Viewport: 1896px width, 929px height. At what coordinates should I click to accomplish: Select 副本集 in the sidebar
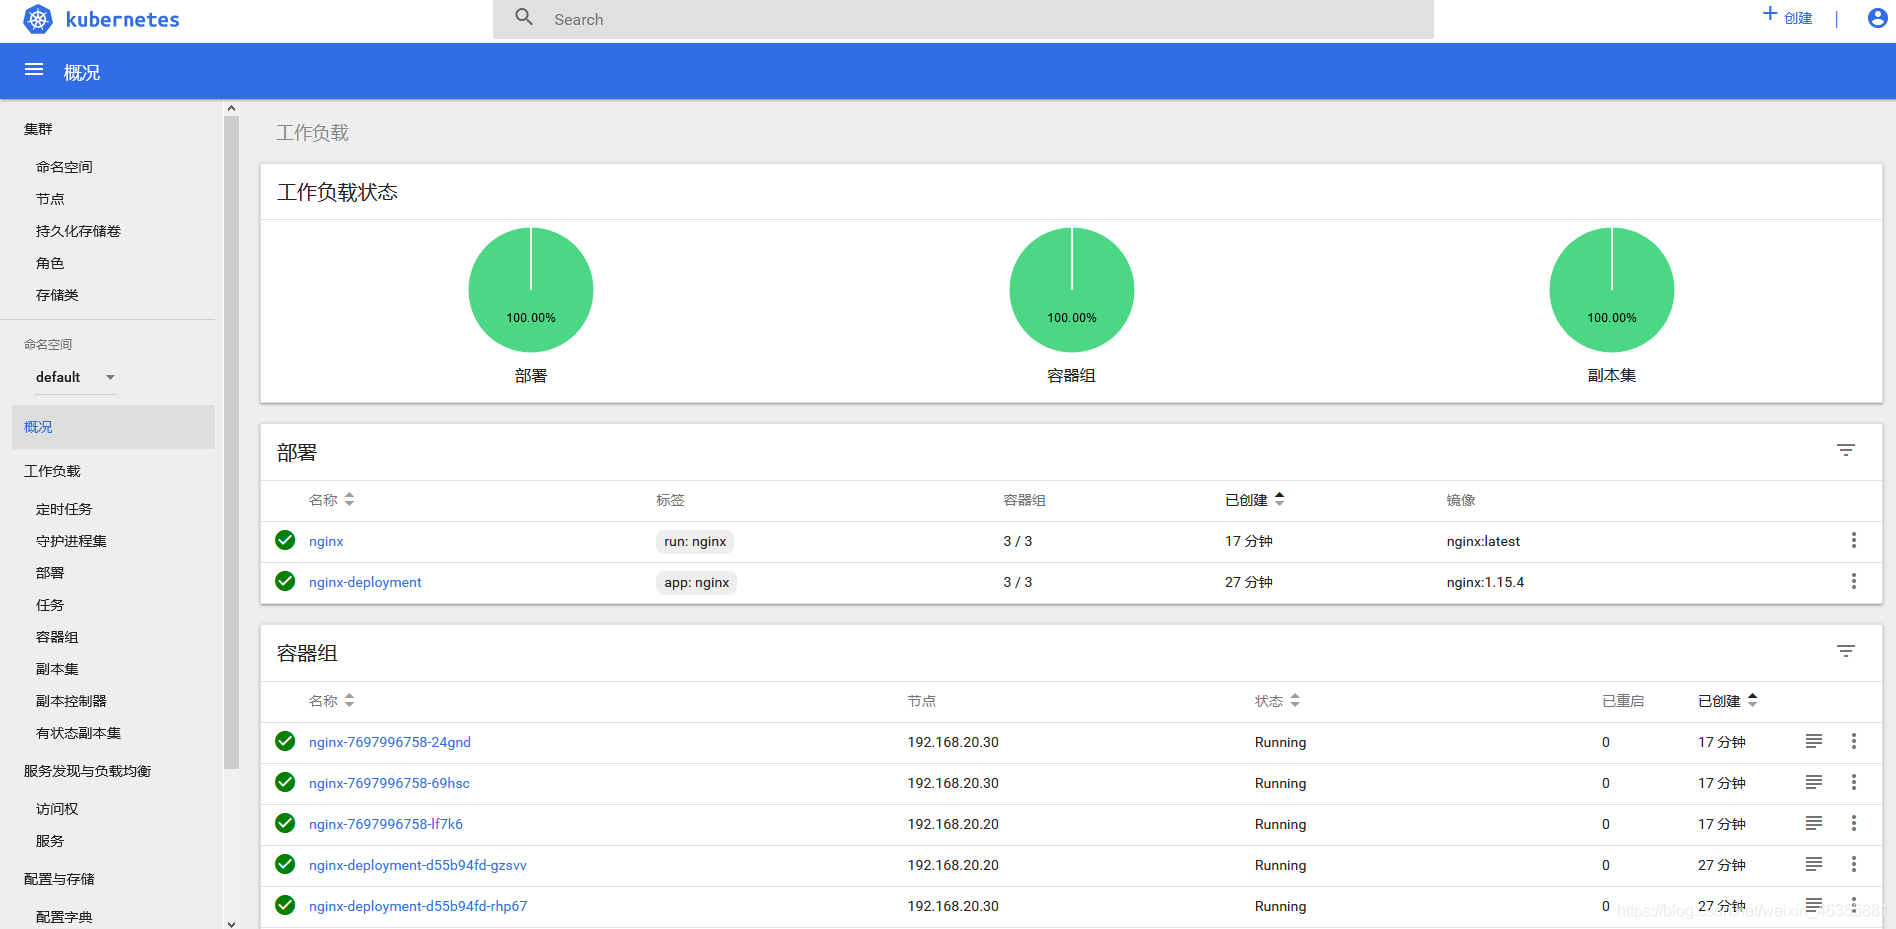coord(57,669)
